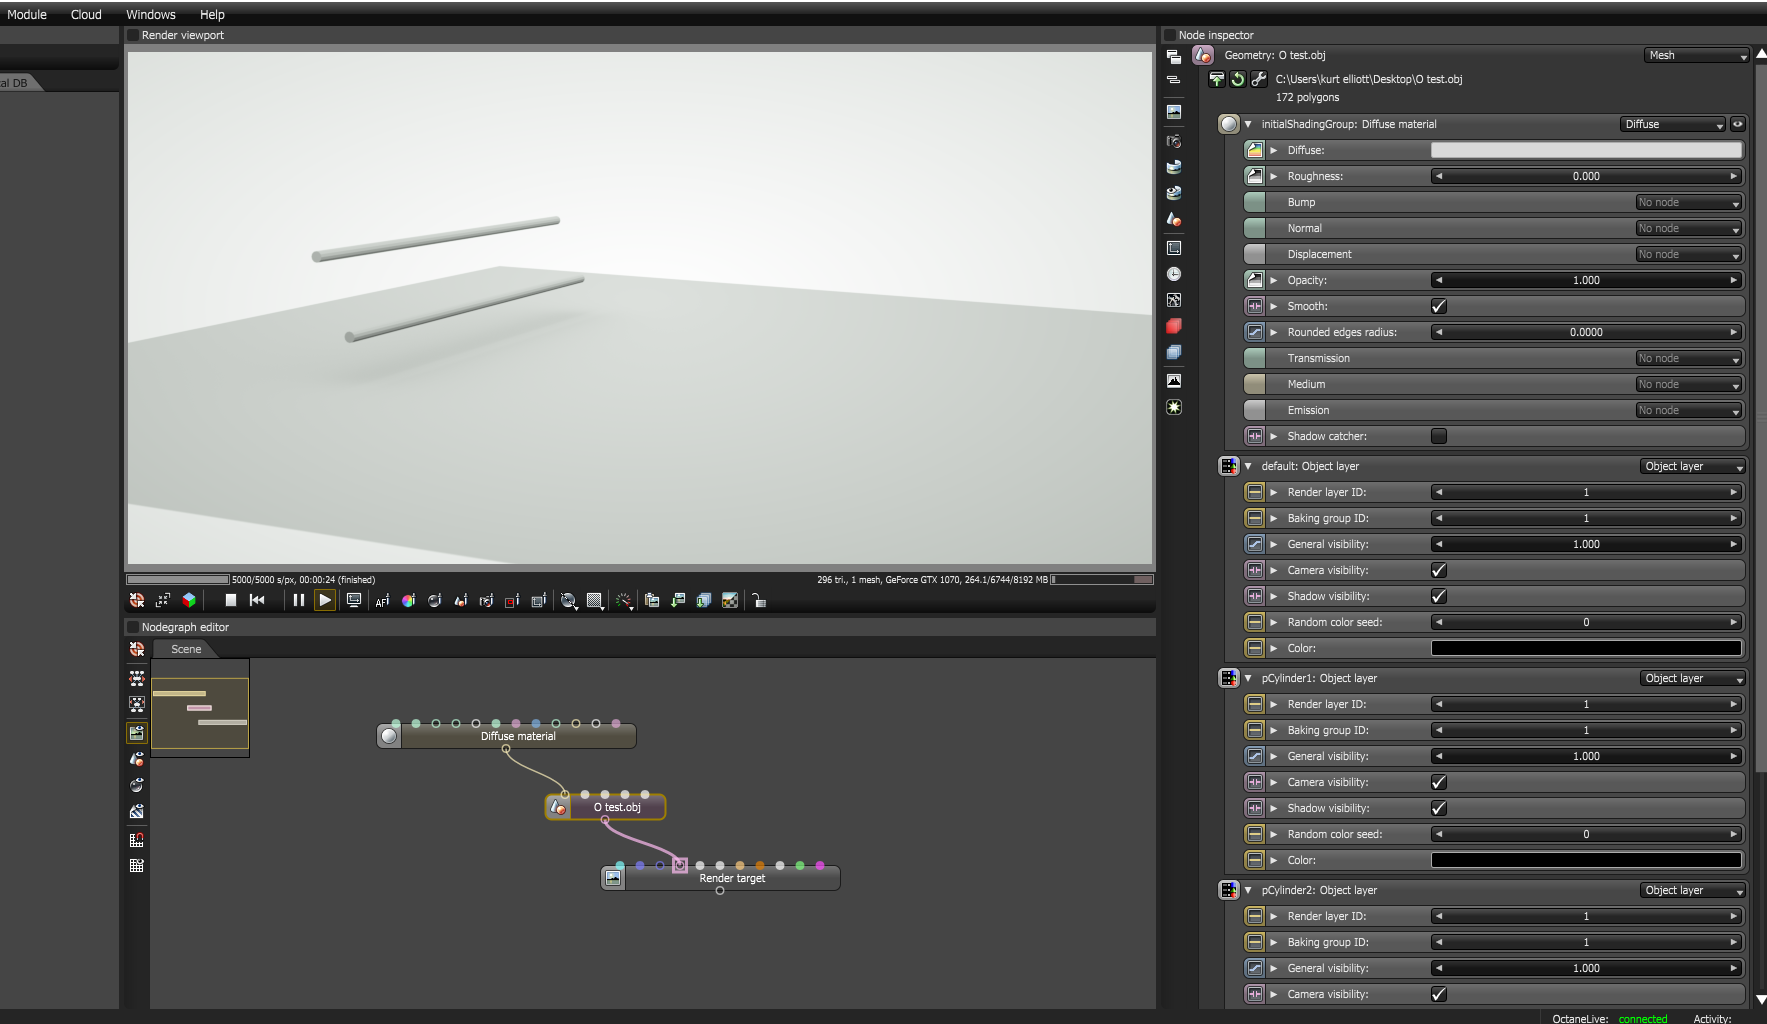Click the render priority gauge icon
Screen dimensions: 1767x1024
[624, 600]
